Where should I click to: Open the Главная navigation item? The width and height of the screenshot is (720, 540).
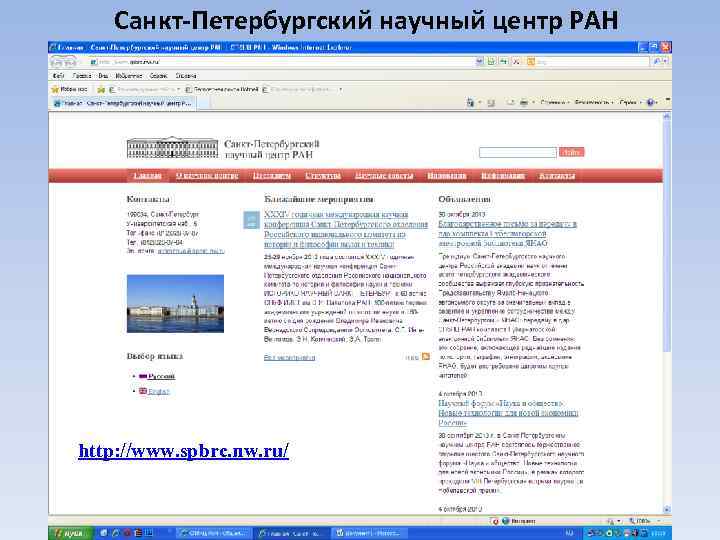tap(147, 176)
